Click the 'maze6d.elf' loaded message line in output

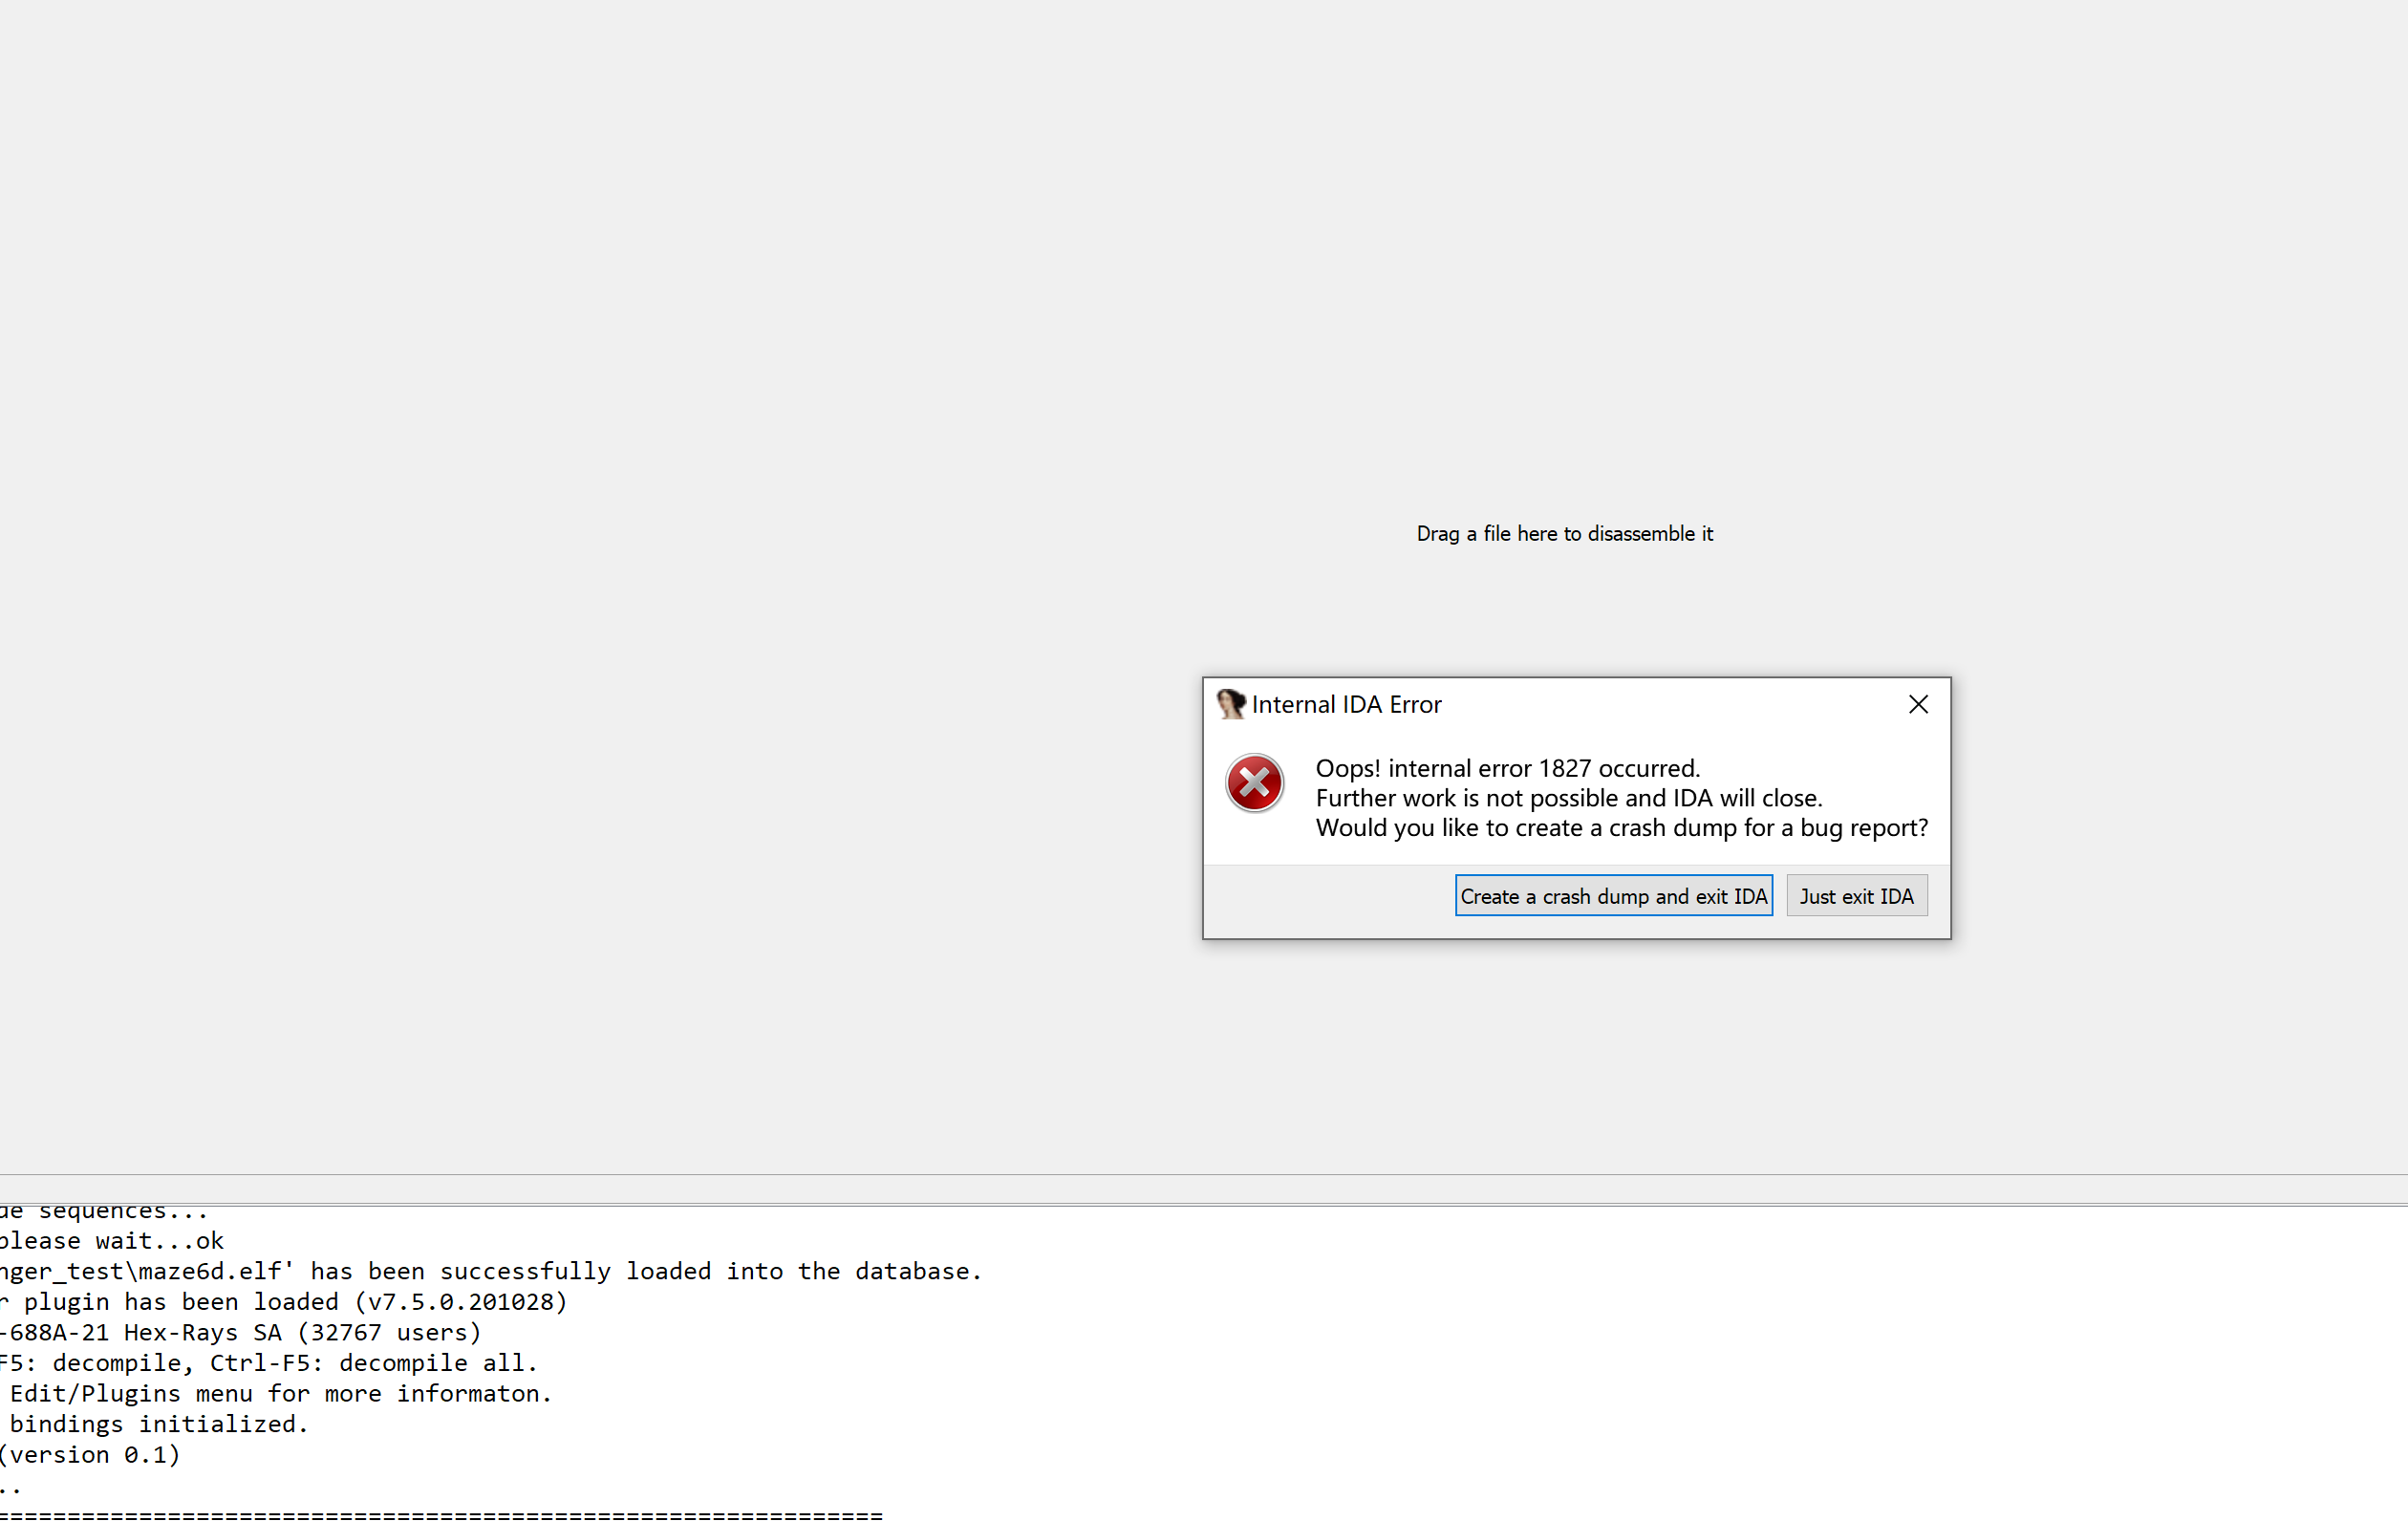pos(490,1271)
